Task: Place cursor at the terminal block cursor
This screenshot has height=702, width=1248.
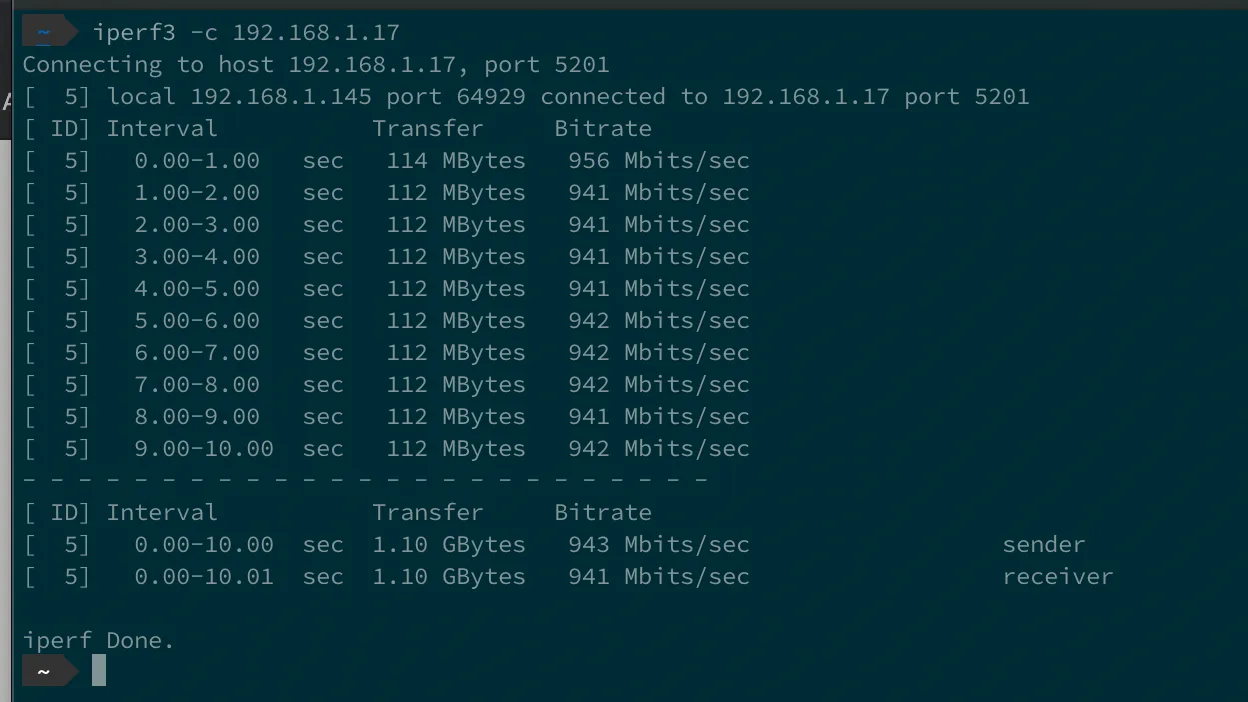Action: (x=99, y=671)
